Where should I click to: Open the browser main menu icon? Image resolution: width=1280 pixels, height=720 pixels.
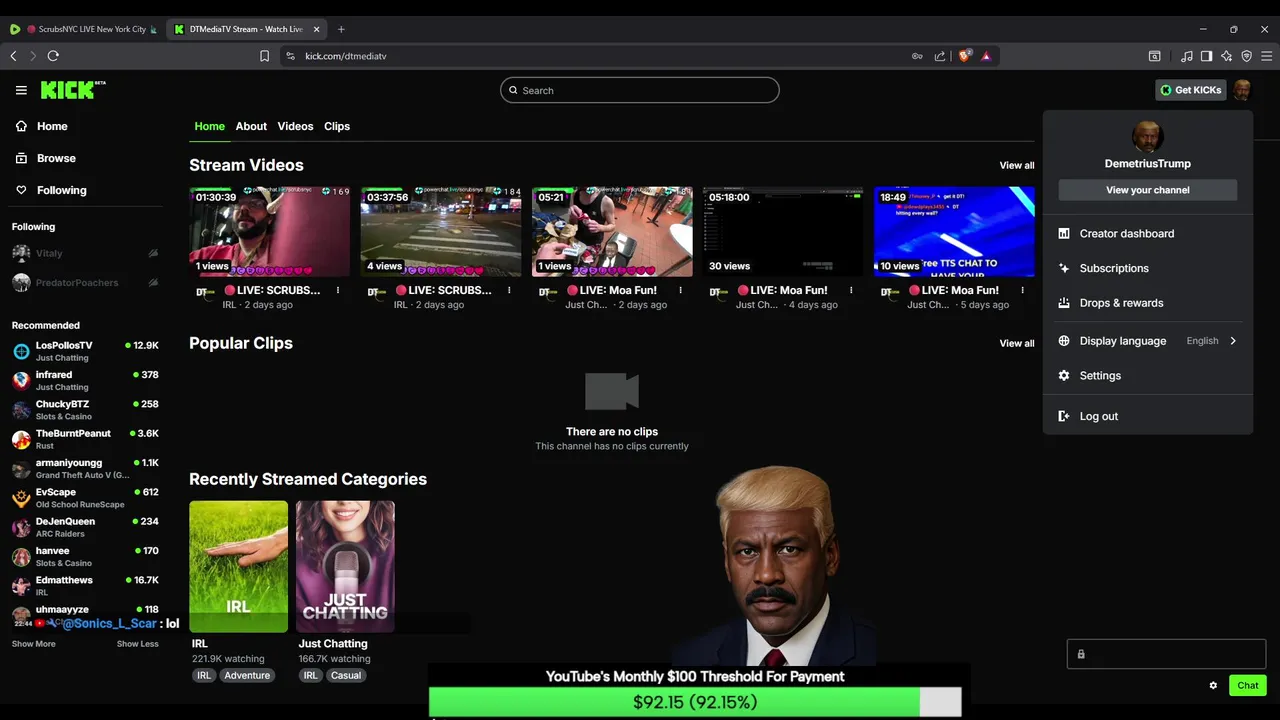[1266, 56]
